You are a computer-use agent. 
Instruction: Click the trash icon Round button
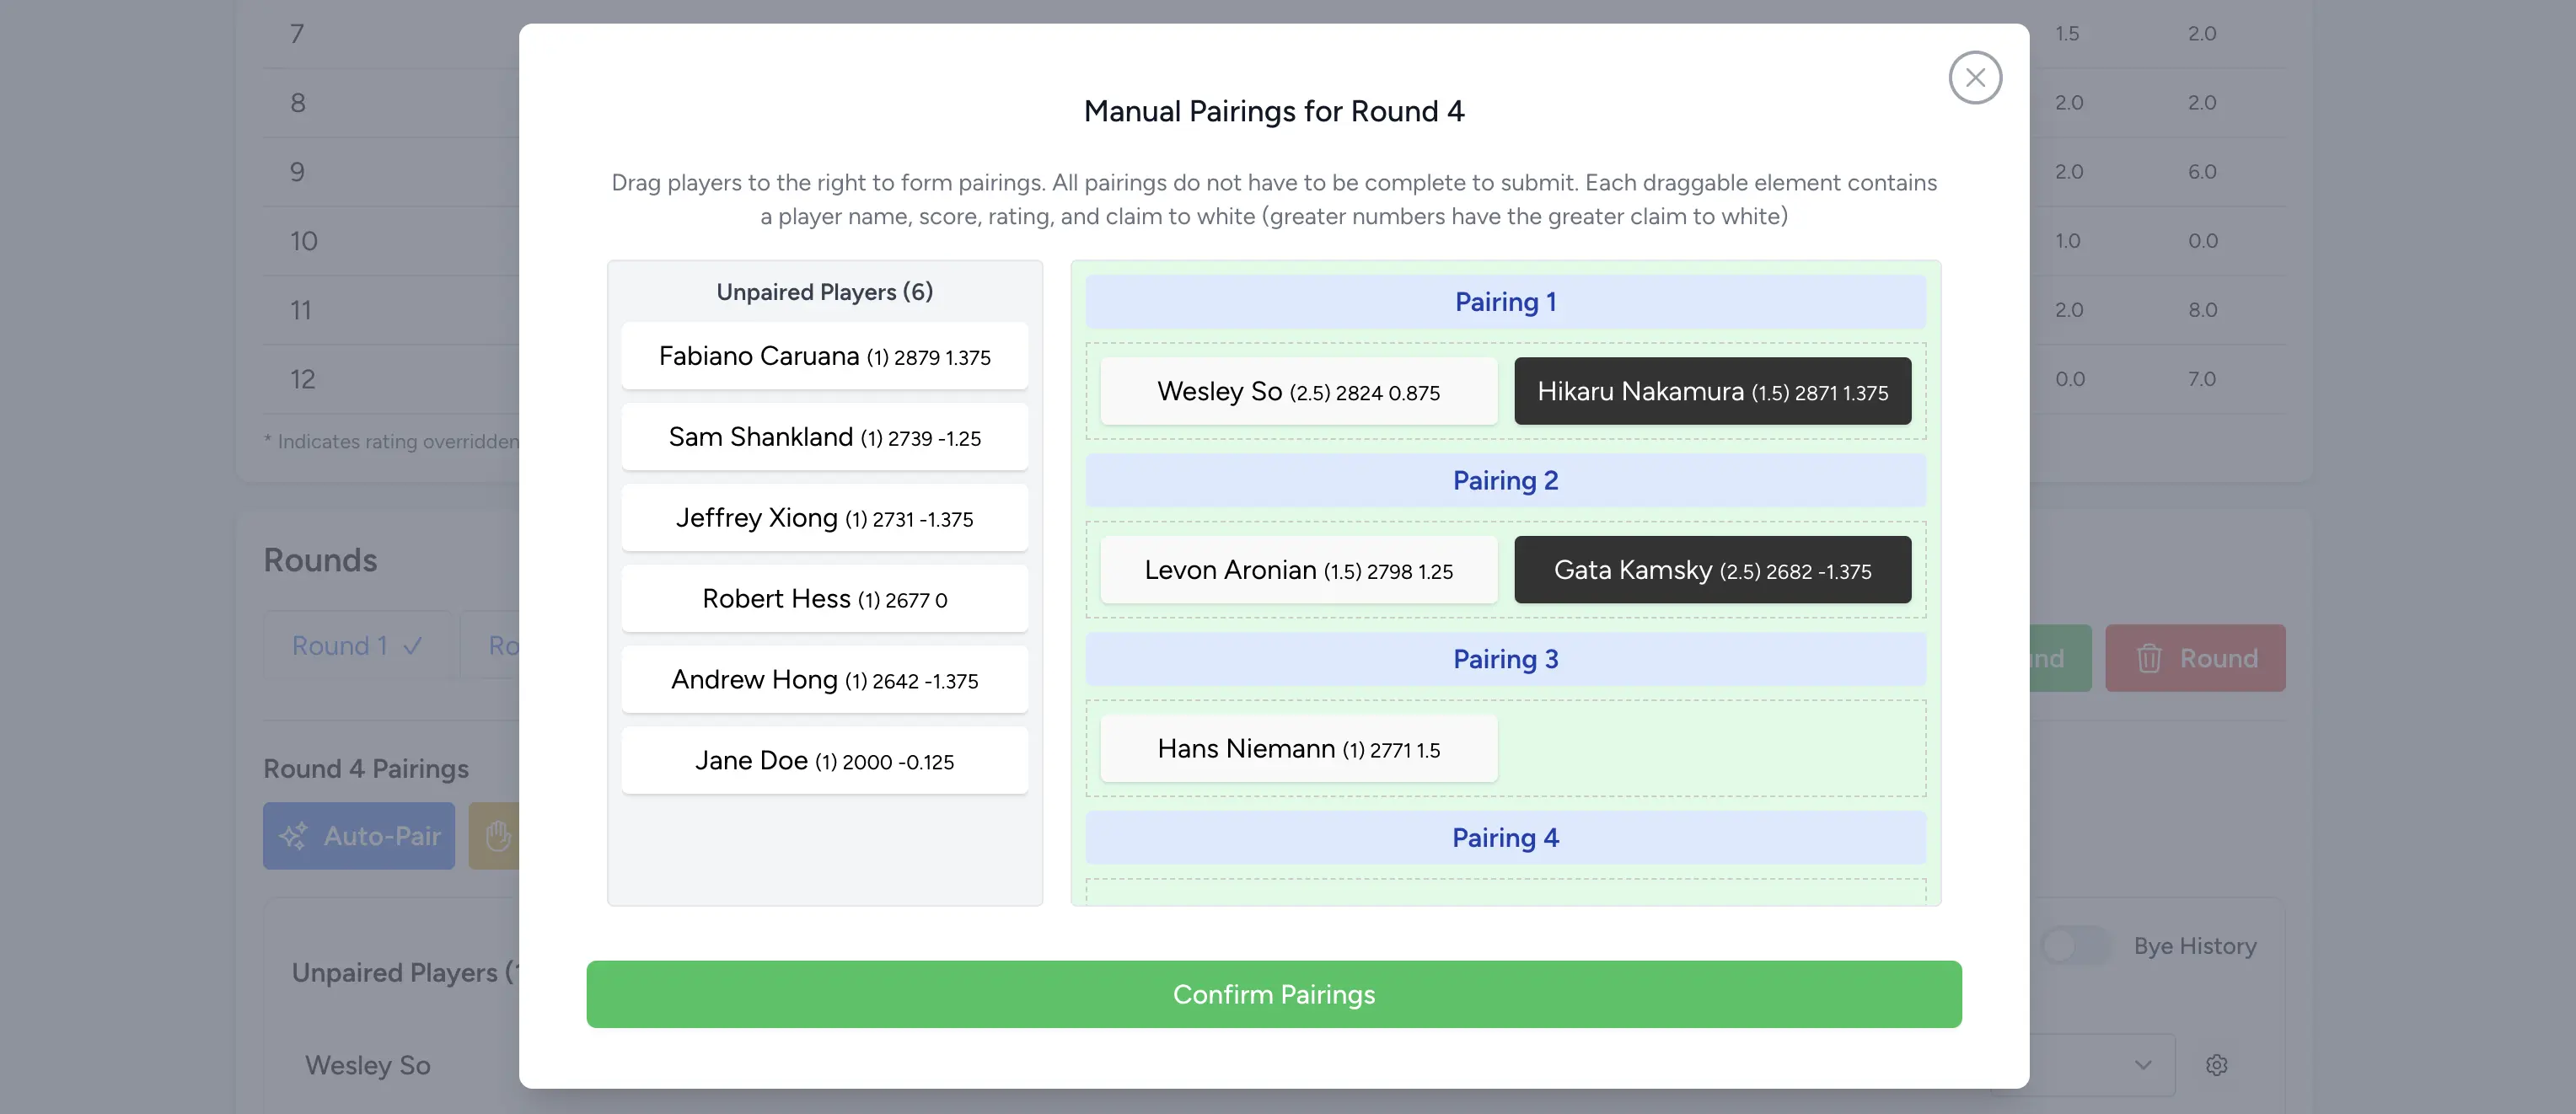(x=2194, y=658)
